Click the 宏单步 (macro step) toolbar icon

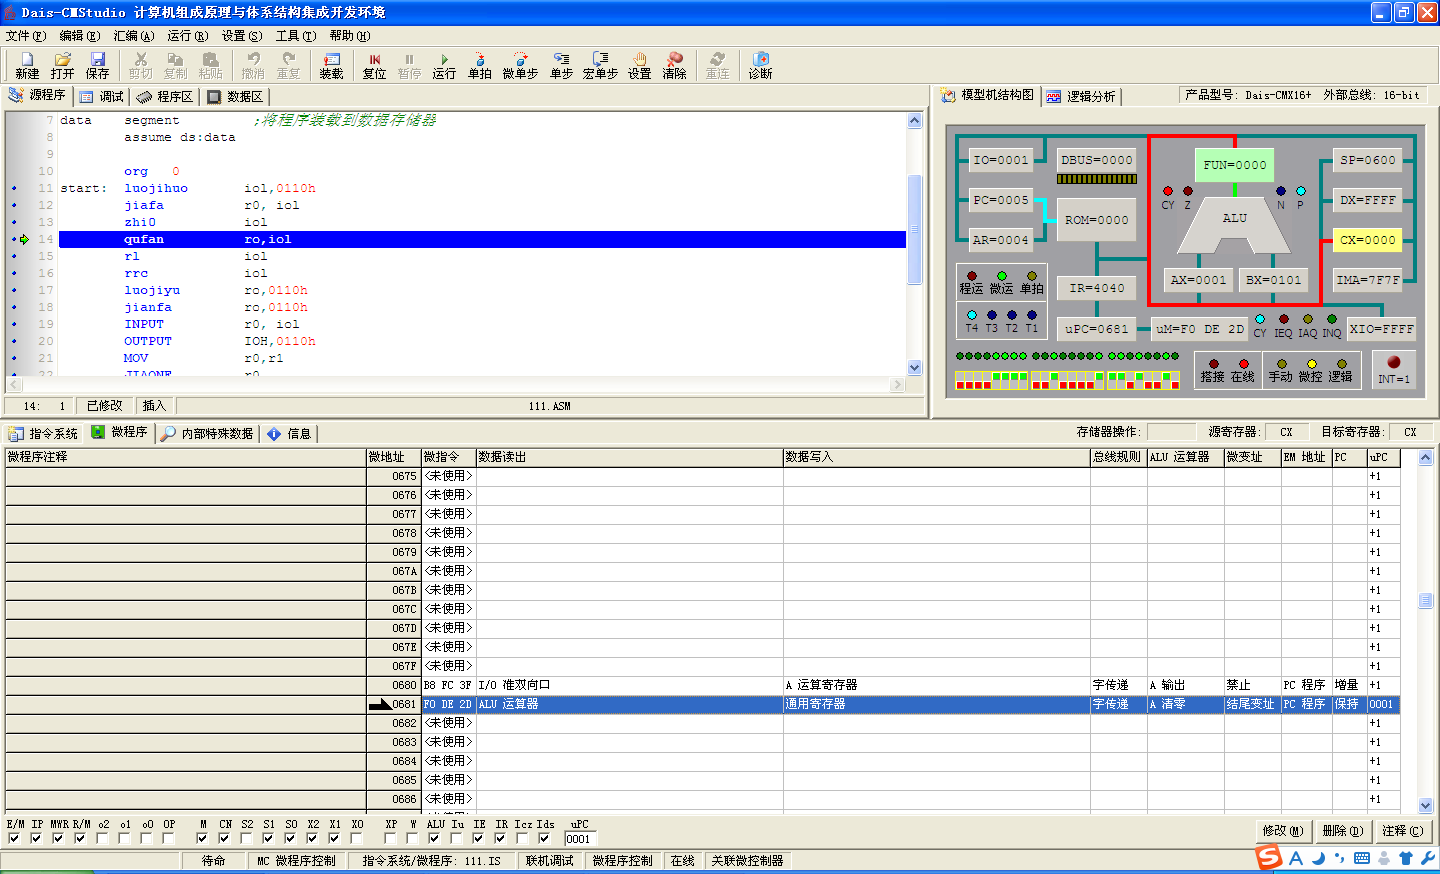[x=600, y=66]
